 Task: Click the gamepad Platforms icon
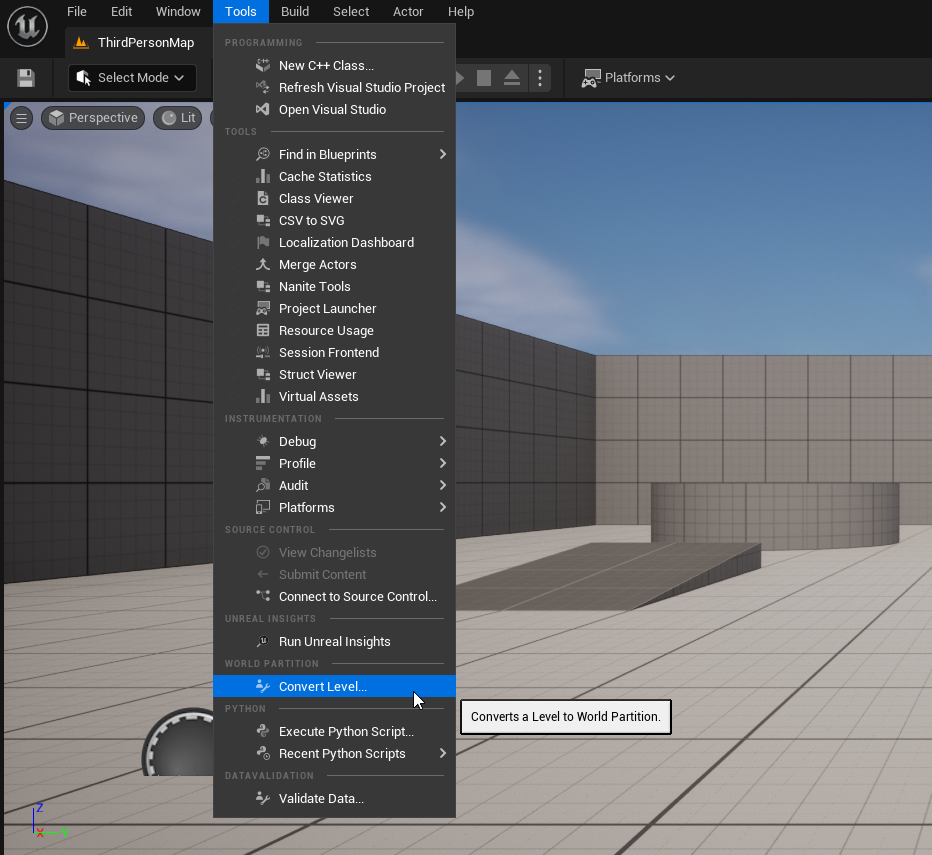(589, 77)
